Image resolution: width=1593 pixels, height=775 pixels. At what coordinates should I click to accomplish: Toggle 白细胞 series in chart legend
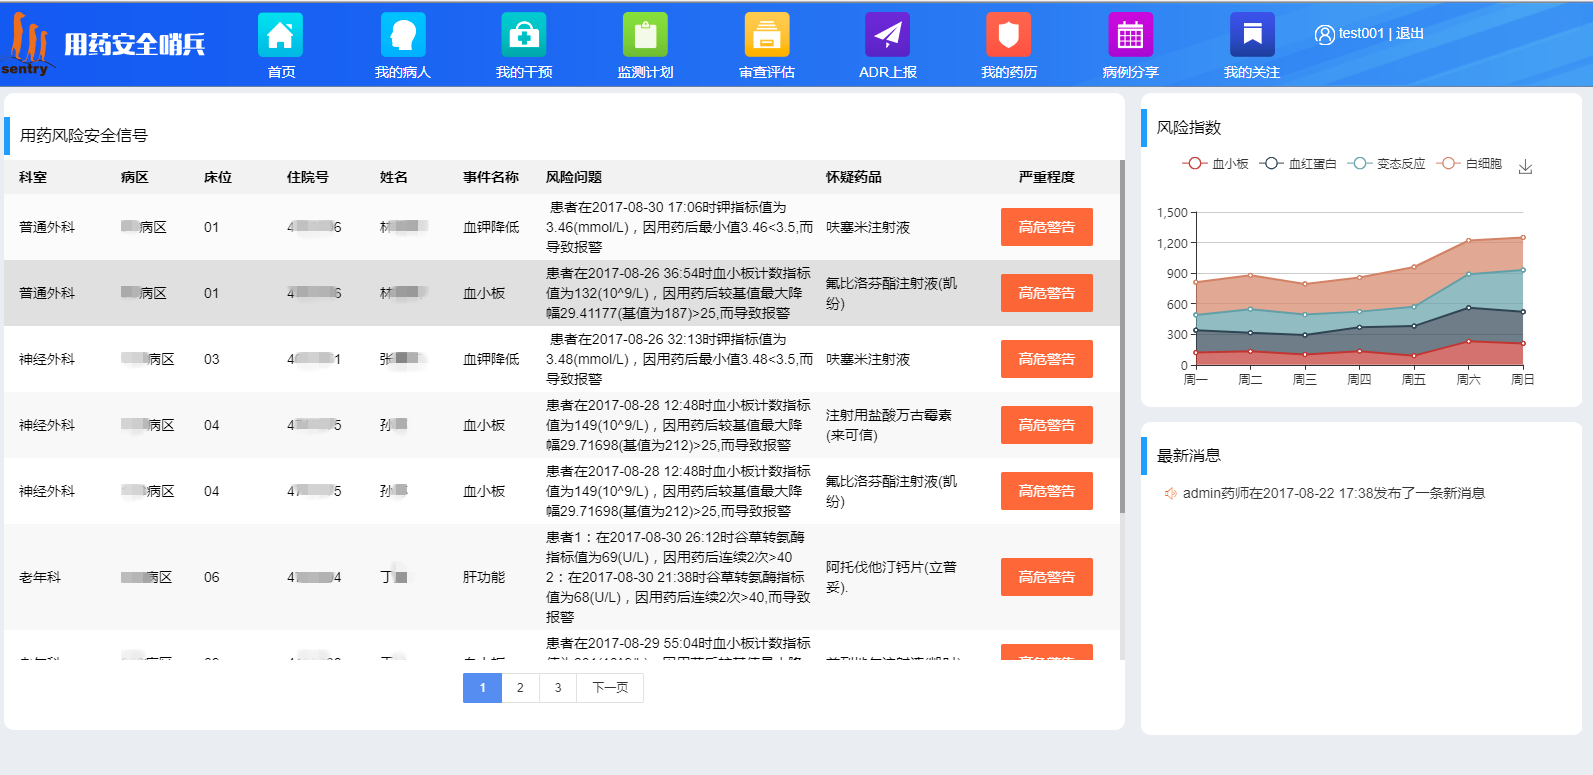pos(1470,164)
